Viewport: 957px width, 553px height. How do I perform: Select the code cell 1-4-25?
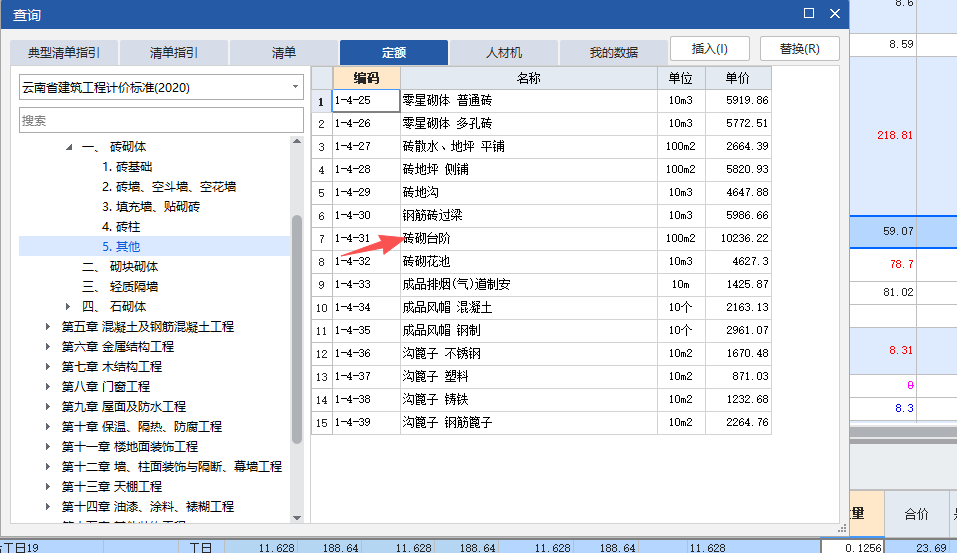[x=366, y=100]
